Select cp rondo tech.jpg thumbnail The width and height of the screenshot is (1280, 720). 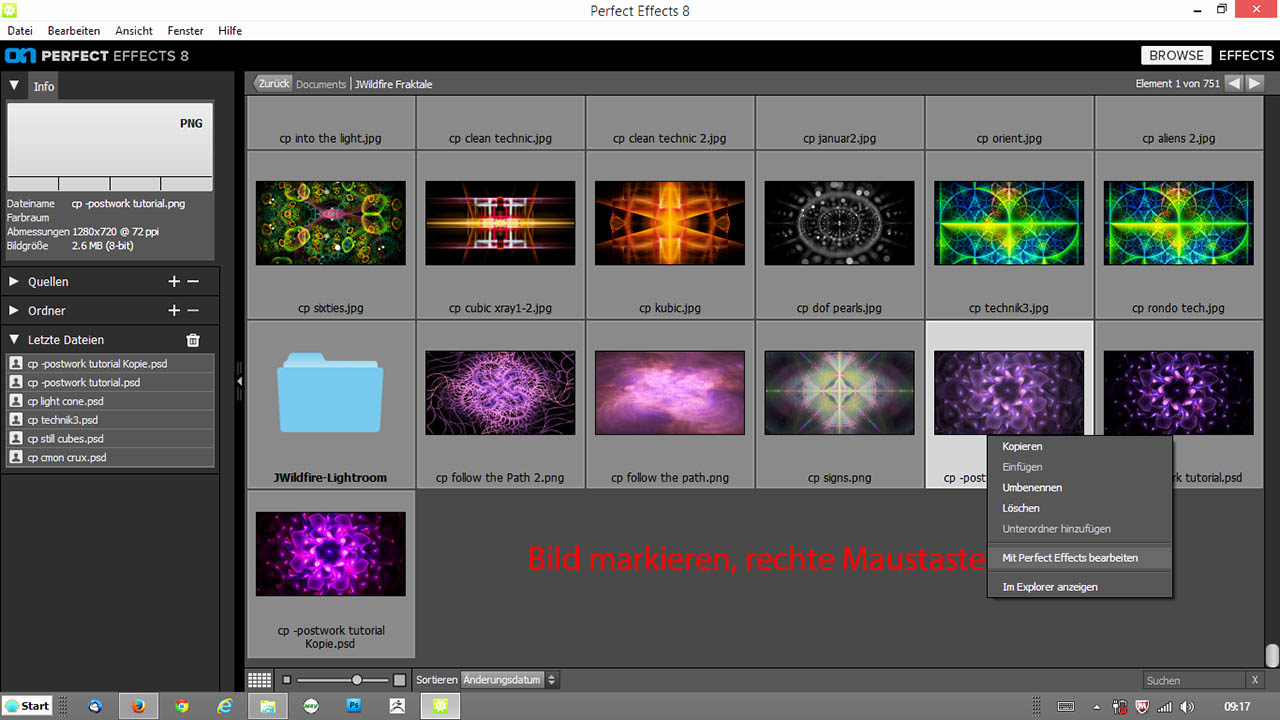[1179, 223]
